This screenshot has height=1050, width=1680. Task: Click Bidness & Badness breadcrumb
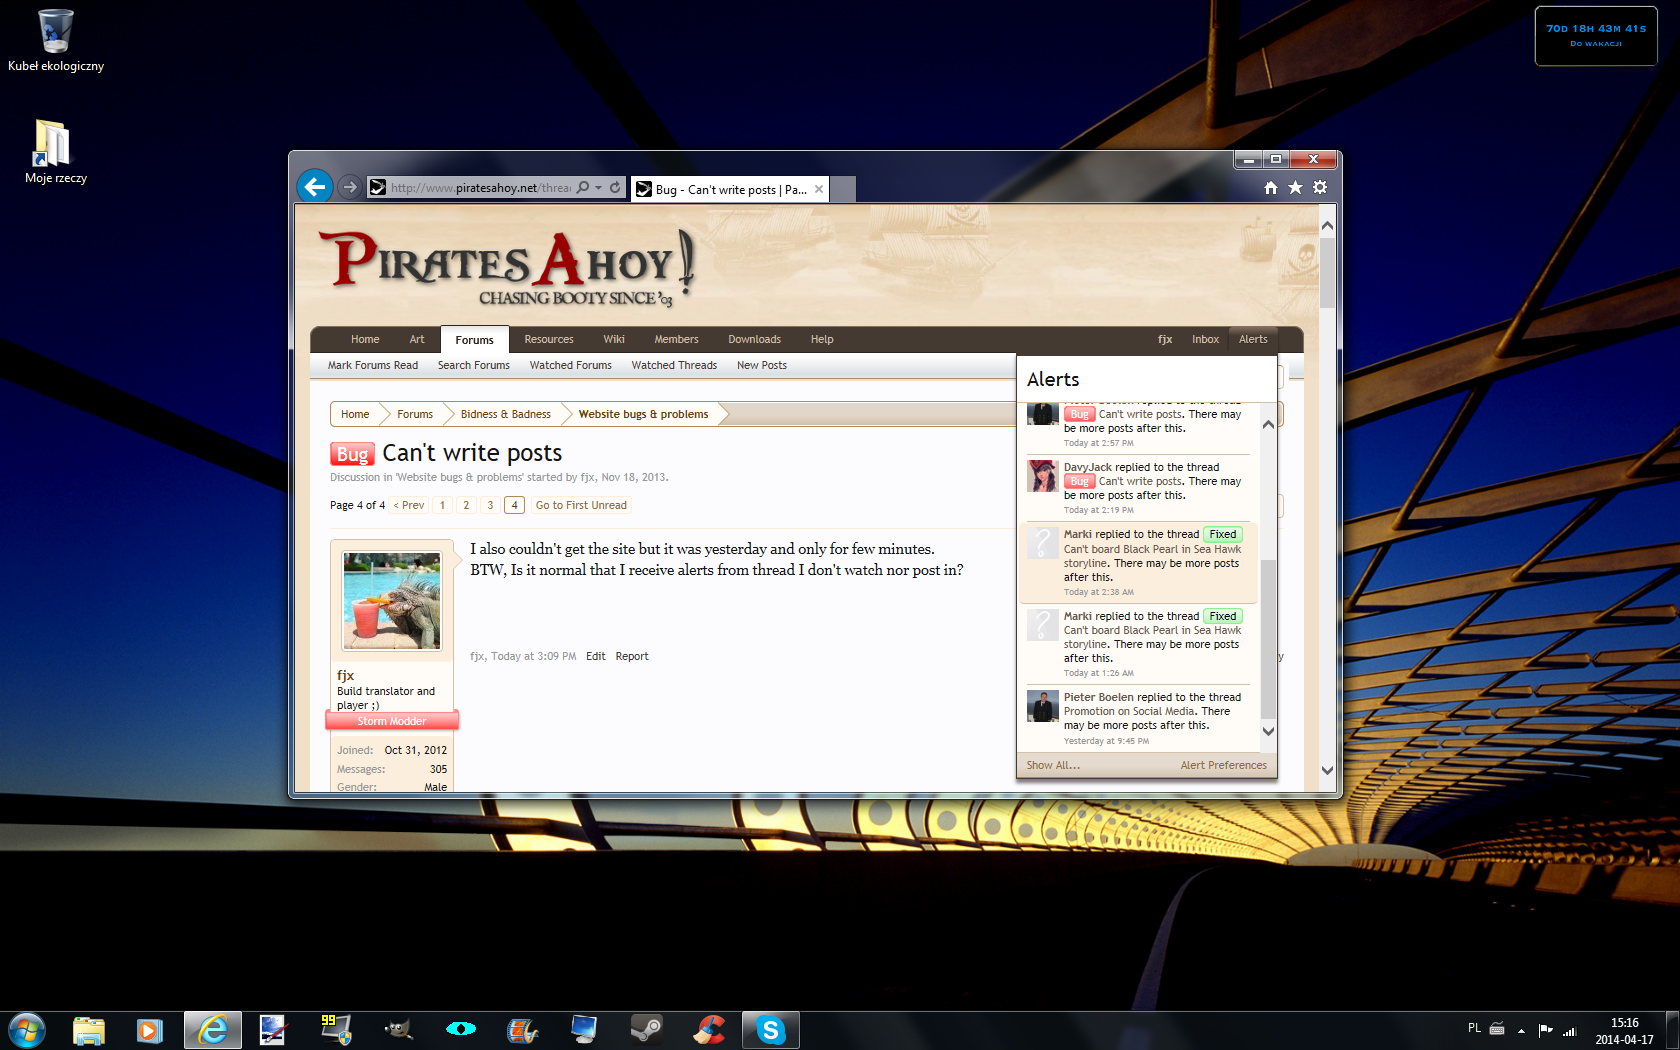tap(506, 414)
